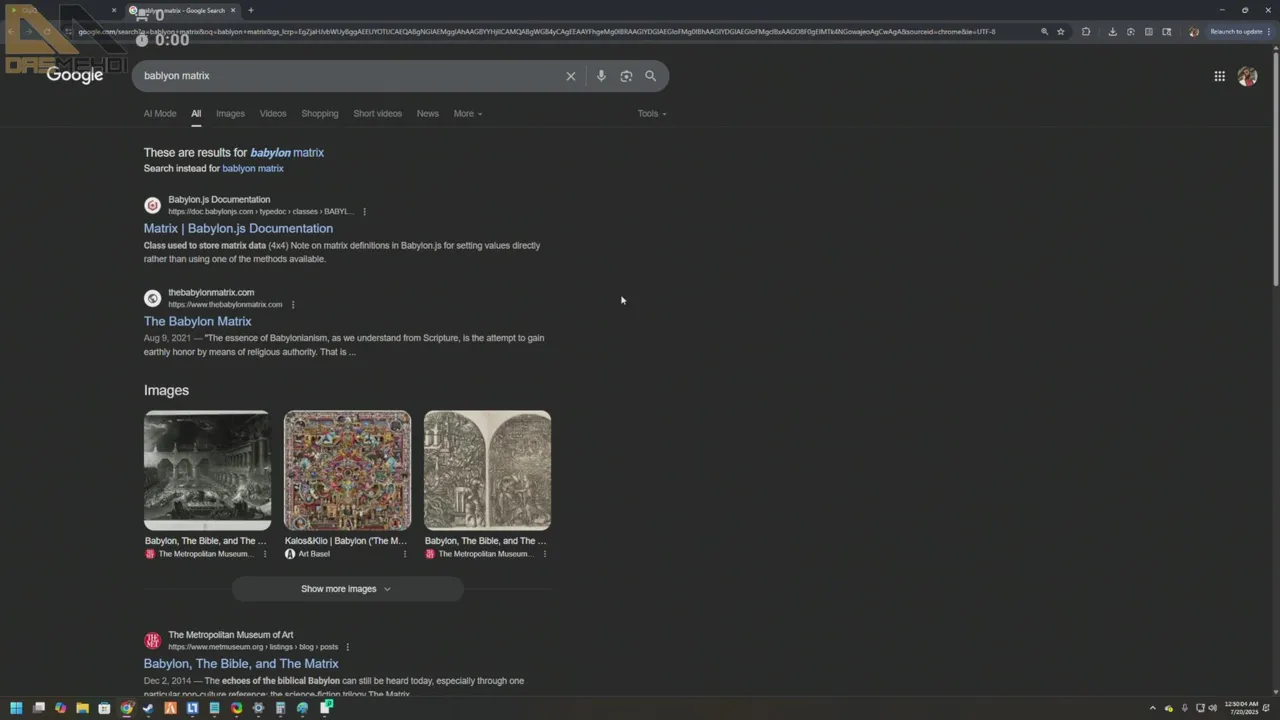
Task: Open File Explorer from the taskbar
Action: pyautogui.click(x=82, y=708)
